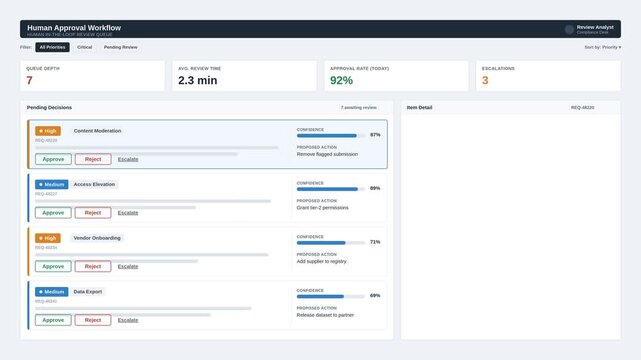
Task: Click the High badge on Vendor Onboarding
Action: click(x=48, y=238)
